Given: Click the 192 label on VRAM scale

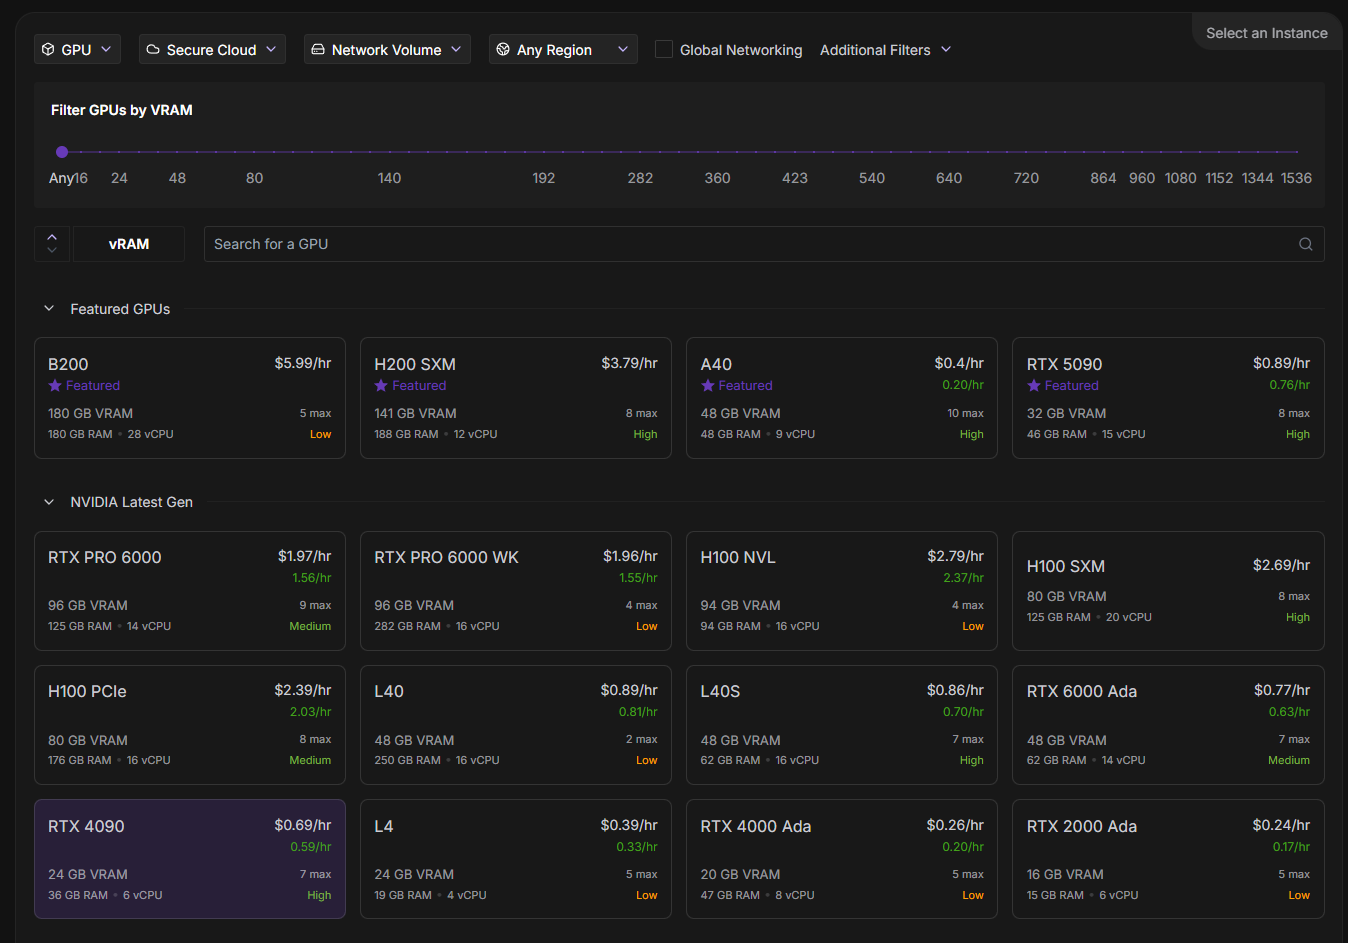Looking at the screenshot, I should (544, 178).
